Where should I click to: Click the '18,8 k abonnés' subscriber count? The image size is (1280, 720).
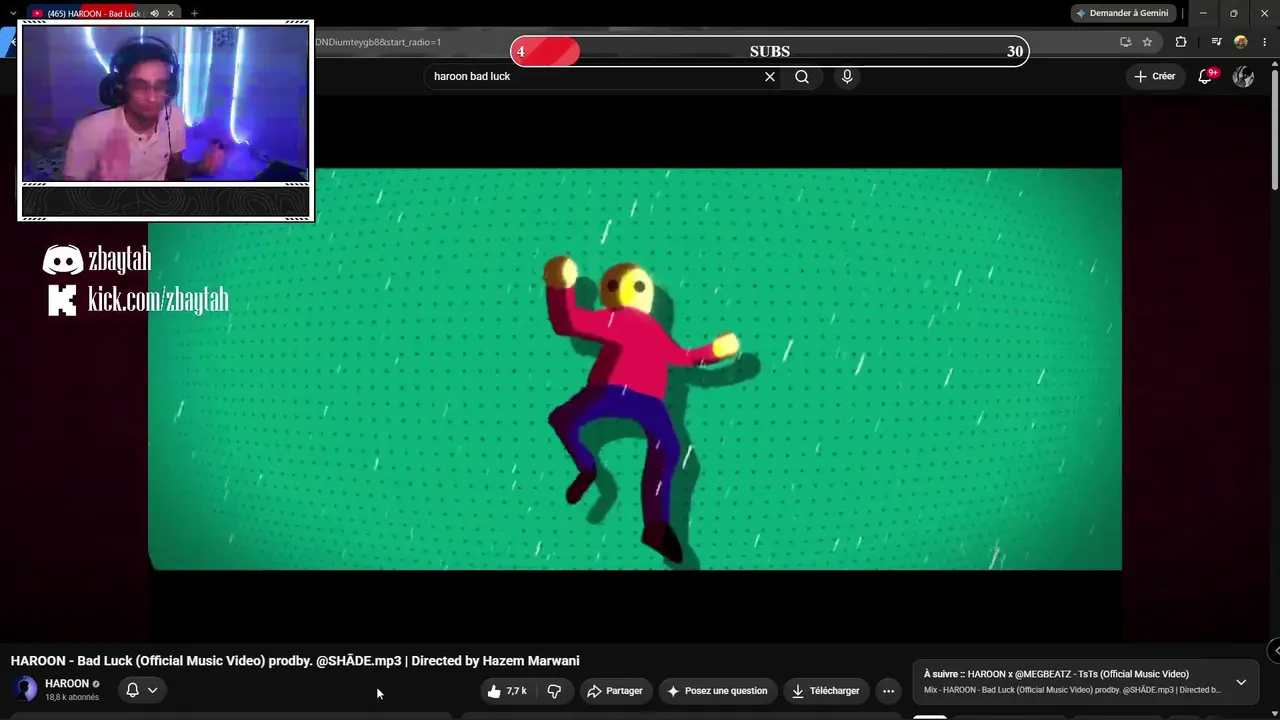[72, 697]
